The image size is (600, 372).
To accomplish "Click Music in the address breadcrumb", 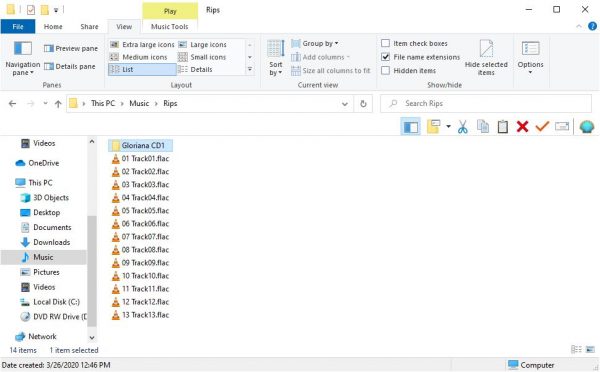I will click(139, 103).
